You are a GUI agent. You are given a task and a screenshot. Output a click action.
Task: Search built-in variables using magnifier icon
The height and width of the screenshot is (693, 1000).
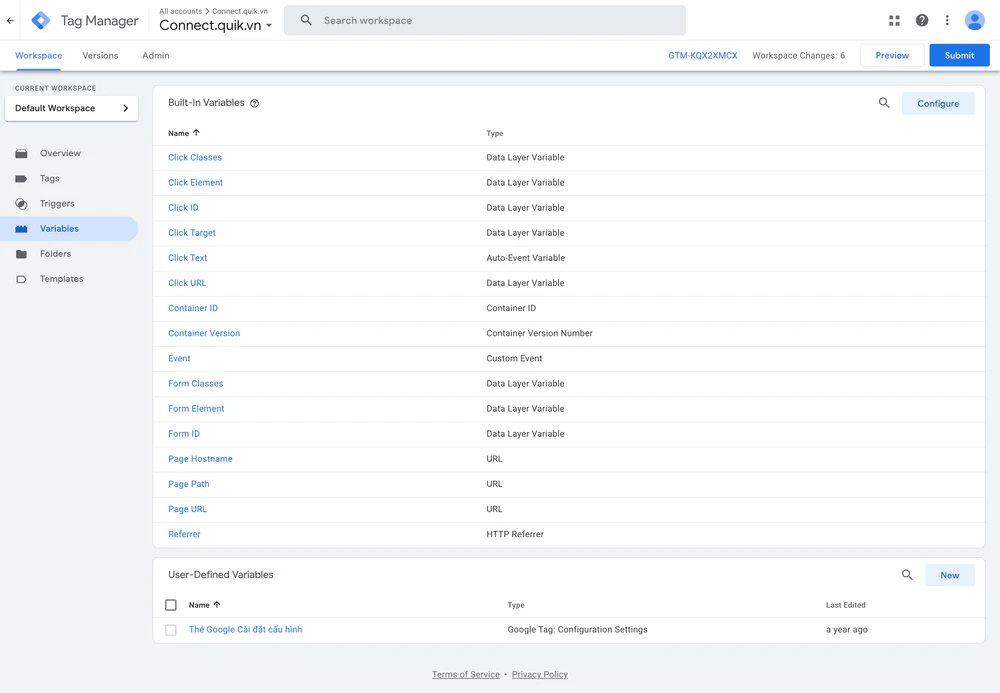tap(884, 103)
